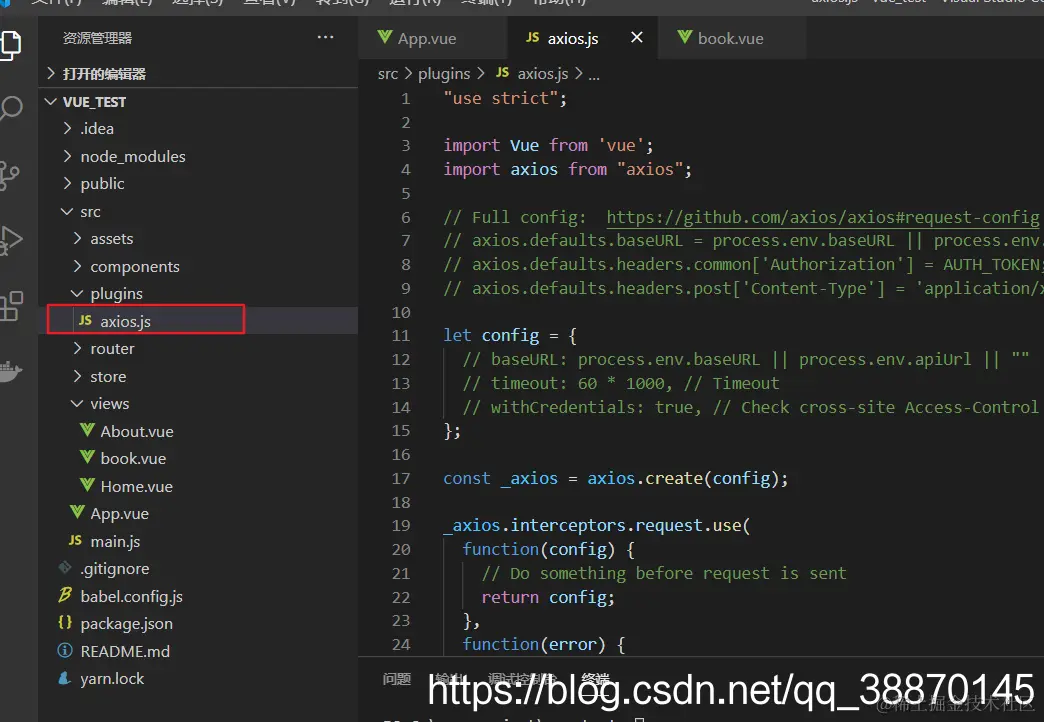
Task: Click the plugins breadcrumb segment
Action: [444, 74]
